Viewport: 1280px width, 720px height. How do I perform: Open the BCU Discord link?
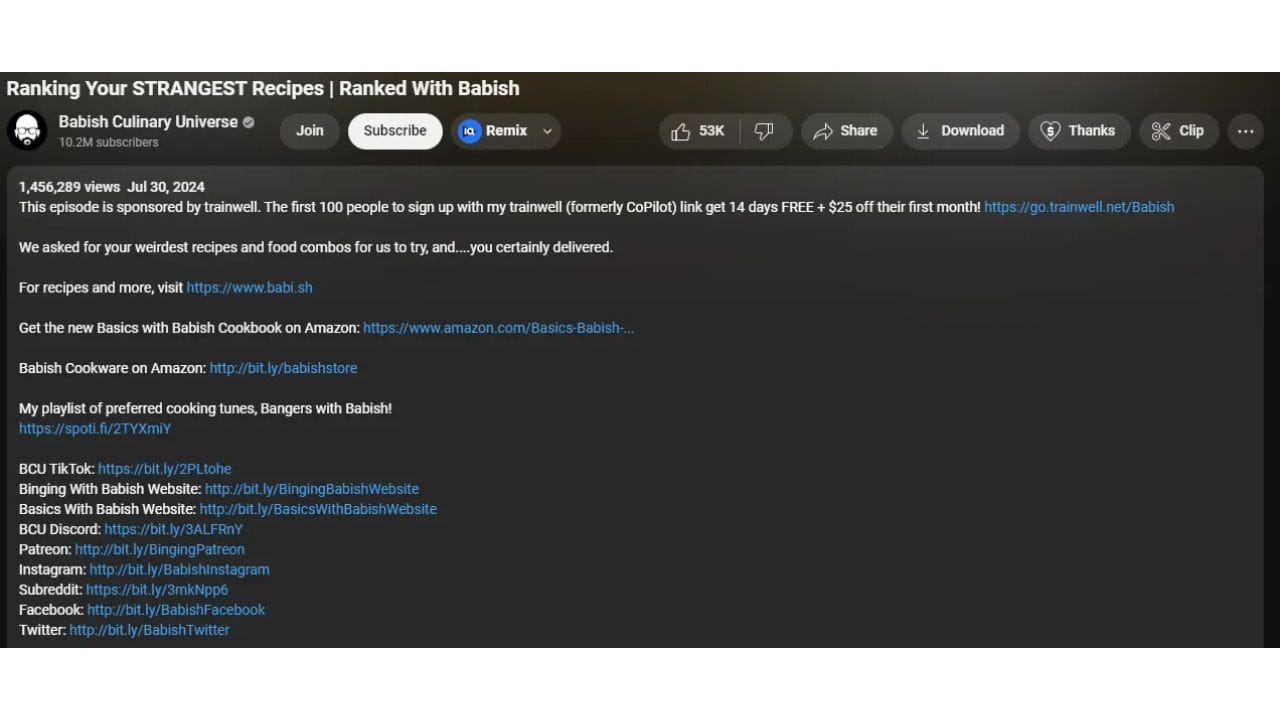[173, 529]
